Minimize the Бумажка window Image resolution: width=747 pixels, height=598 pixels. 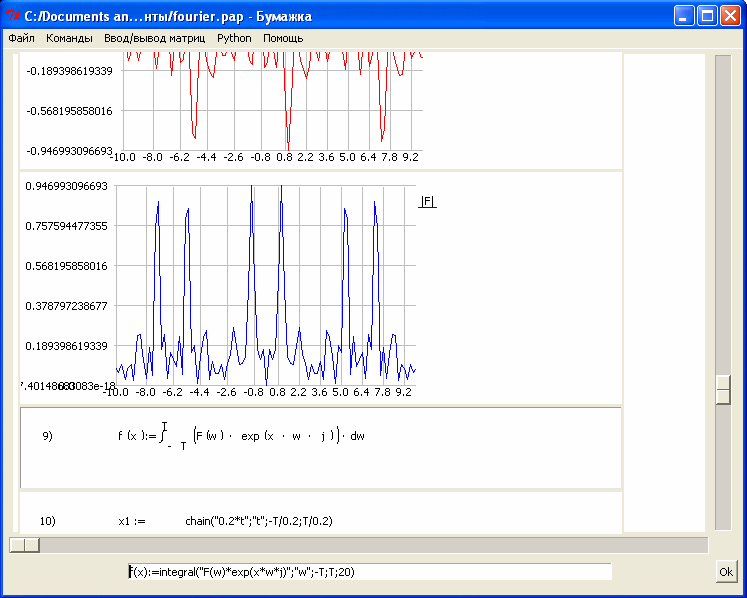(684, 16)
